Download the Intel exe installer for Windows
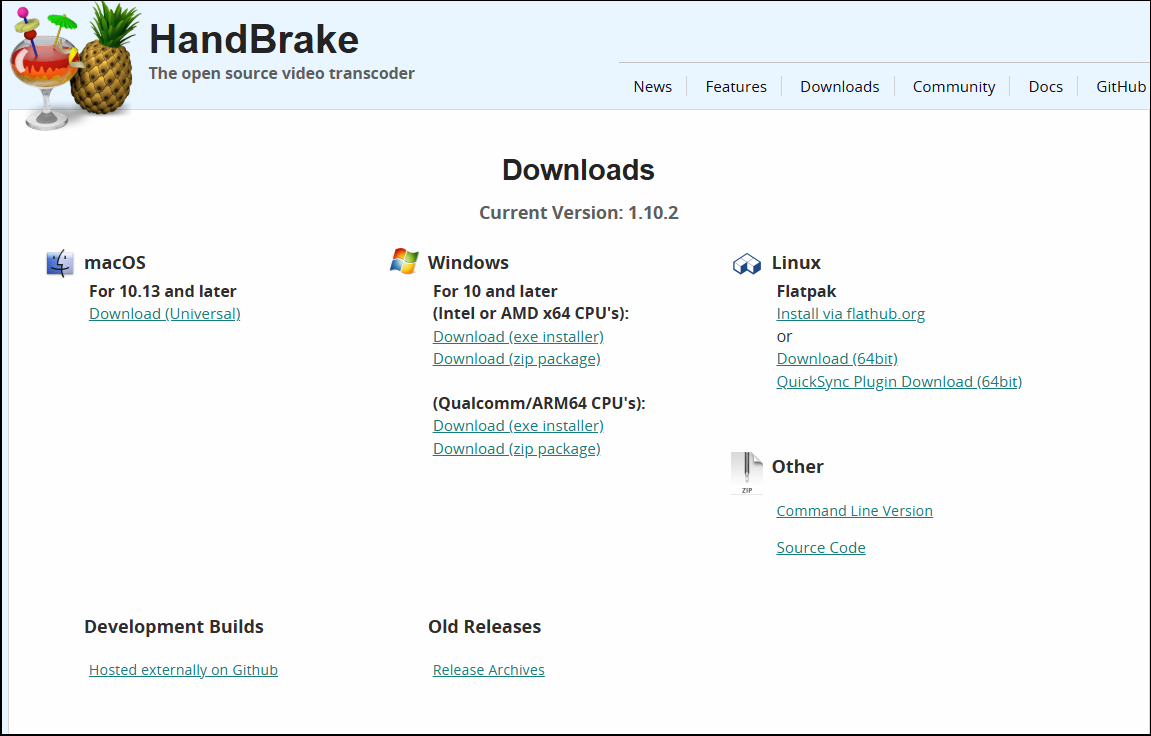1151x736 pixels. click(517, 336)
